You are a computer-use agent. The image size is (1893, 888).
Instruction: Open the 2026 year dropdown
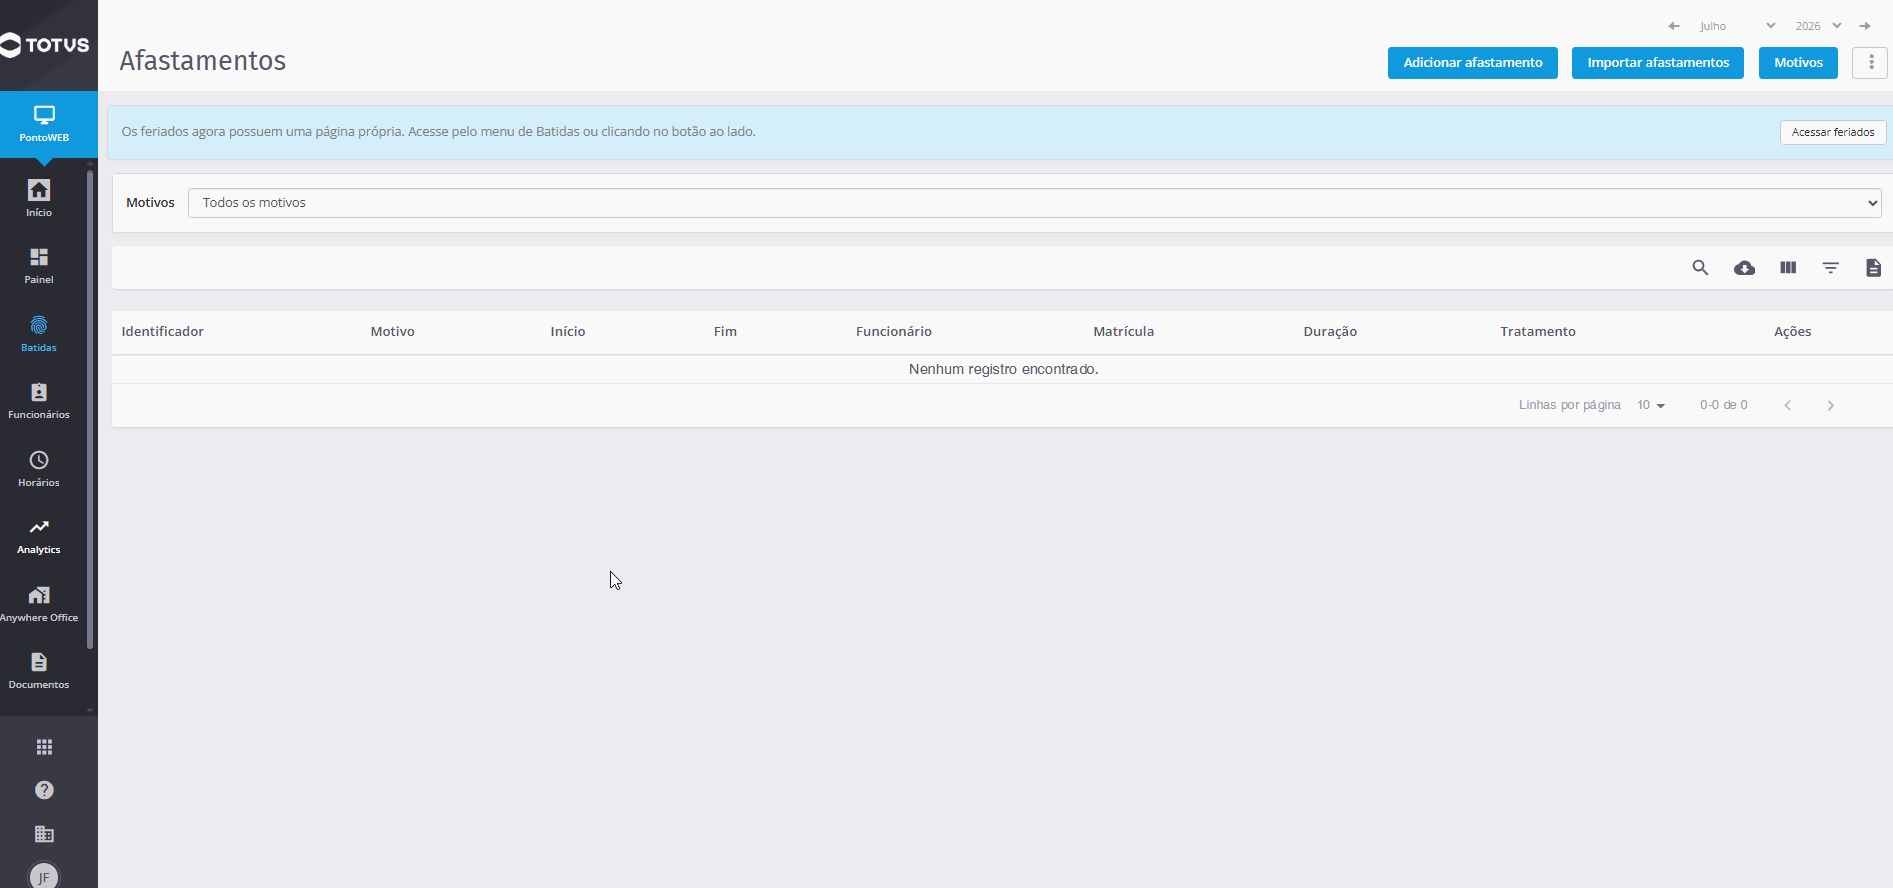1818,26
